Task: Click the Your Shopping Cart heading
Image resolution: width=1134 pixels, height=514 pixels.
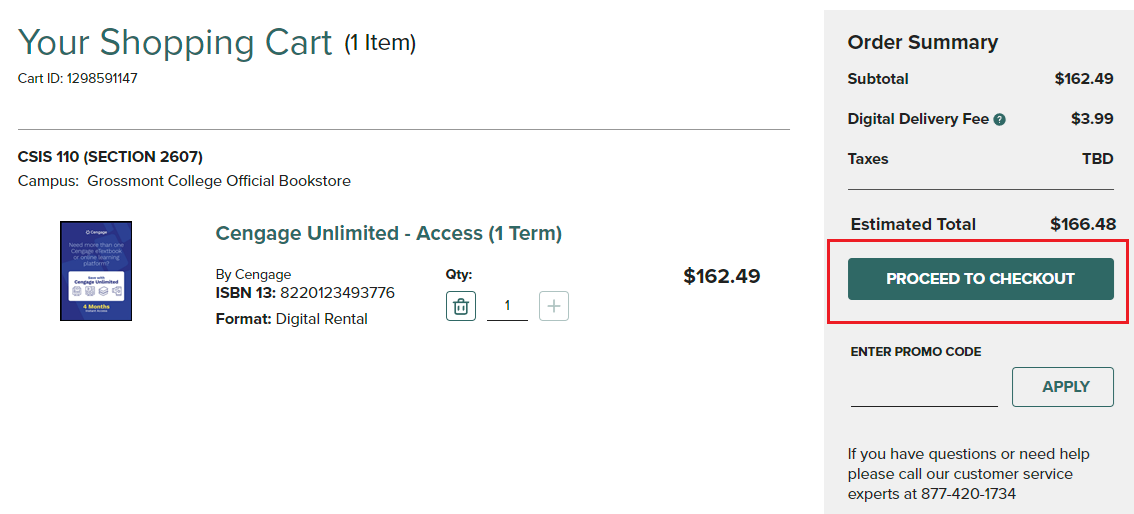Action: [x=175, y=42]
